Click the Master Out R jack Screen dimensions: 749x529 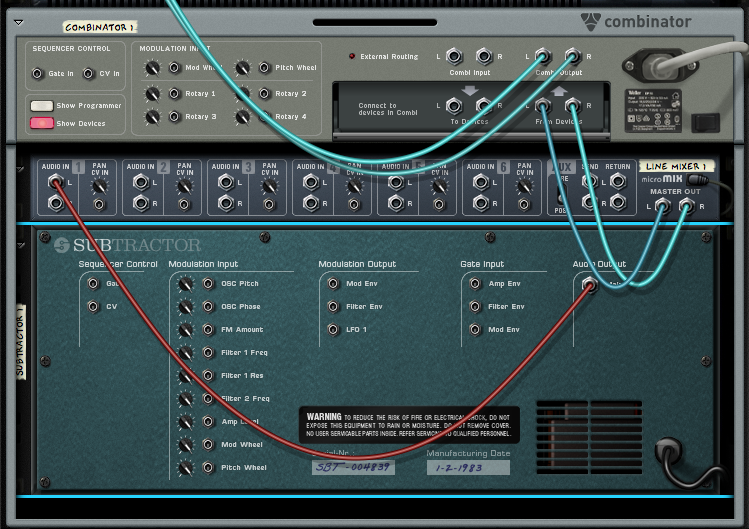[686, 206]
